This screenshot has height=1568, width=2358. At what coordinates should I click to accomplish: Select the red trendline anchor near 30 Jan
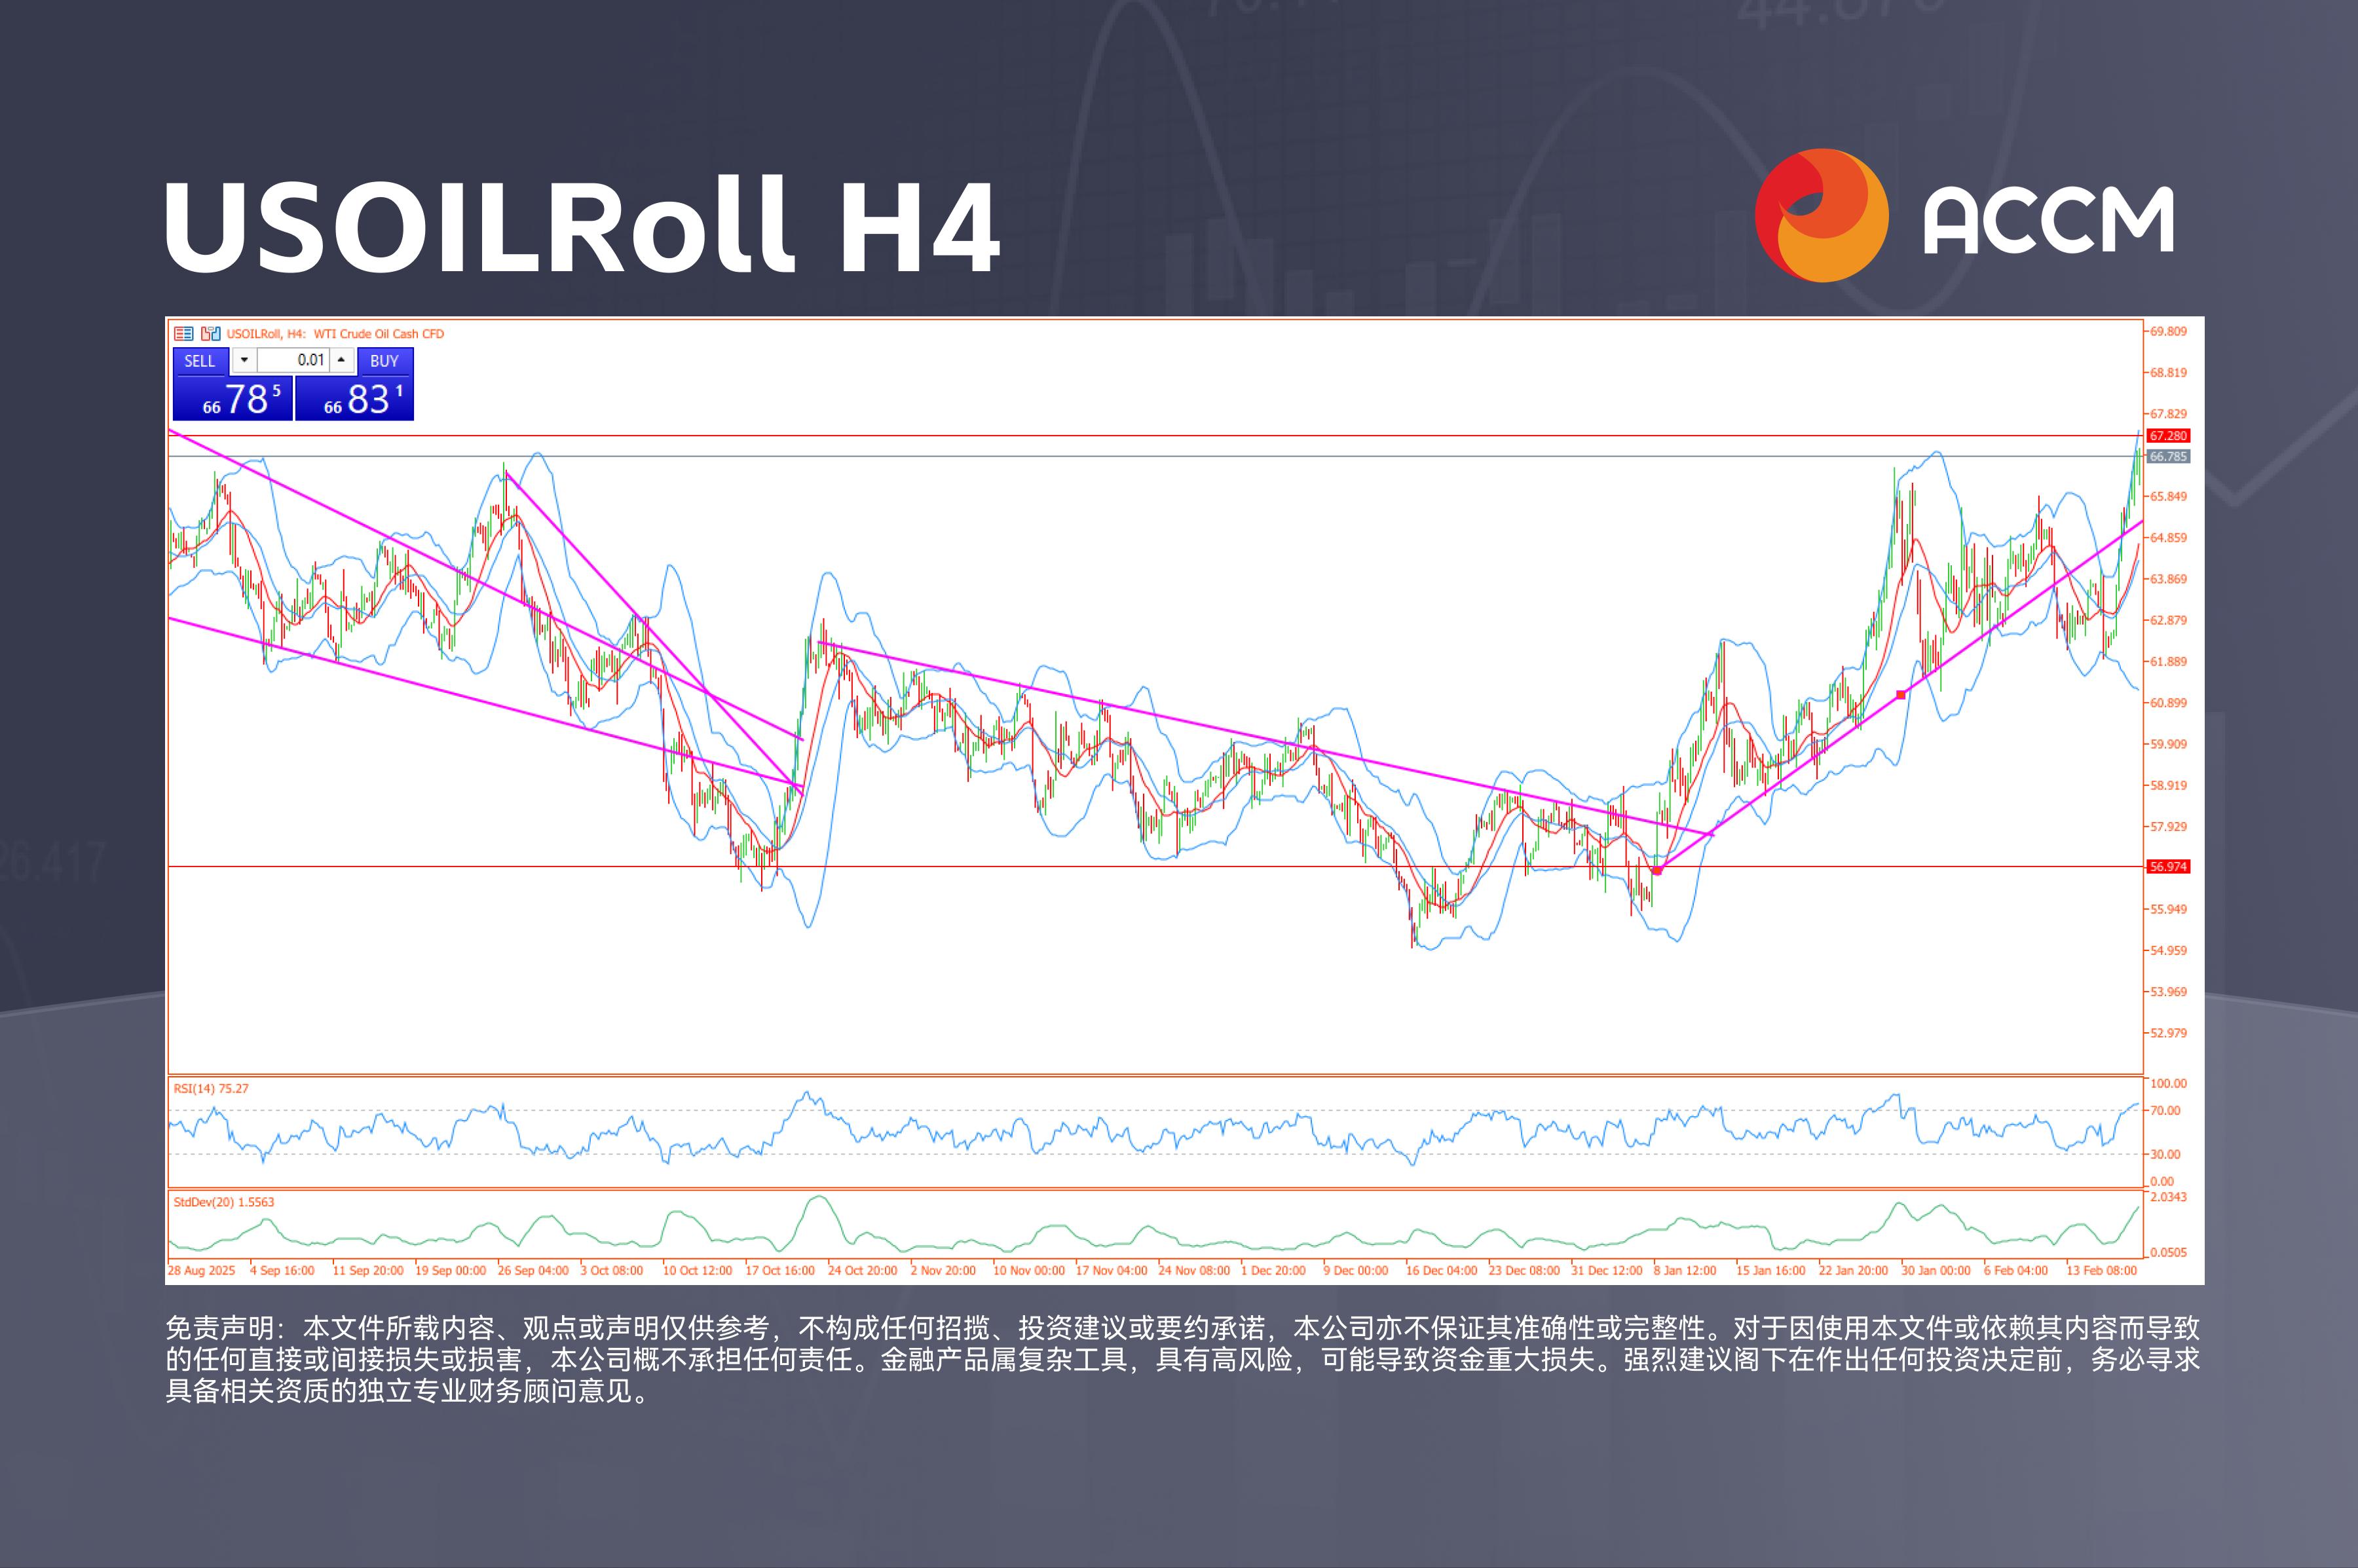point(1900,695)
